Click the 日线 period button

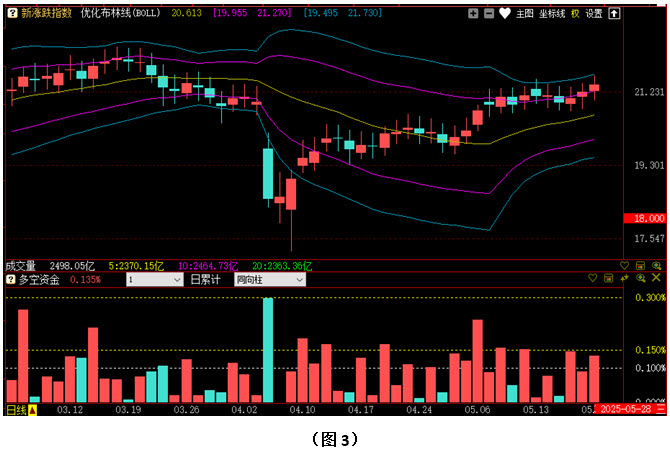(x=17, y=410)
